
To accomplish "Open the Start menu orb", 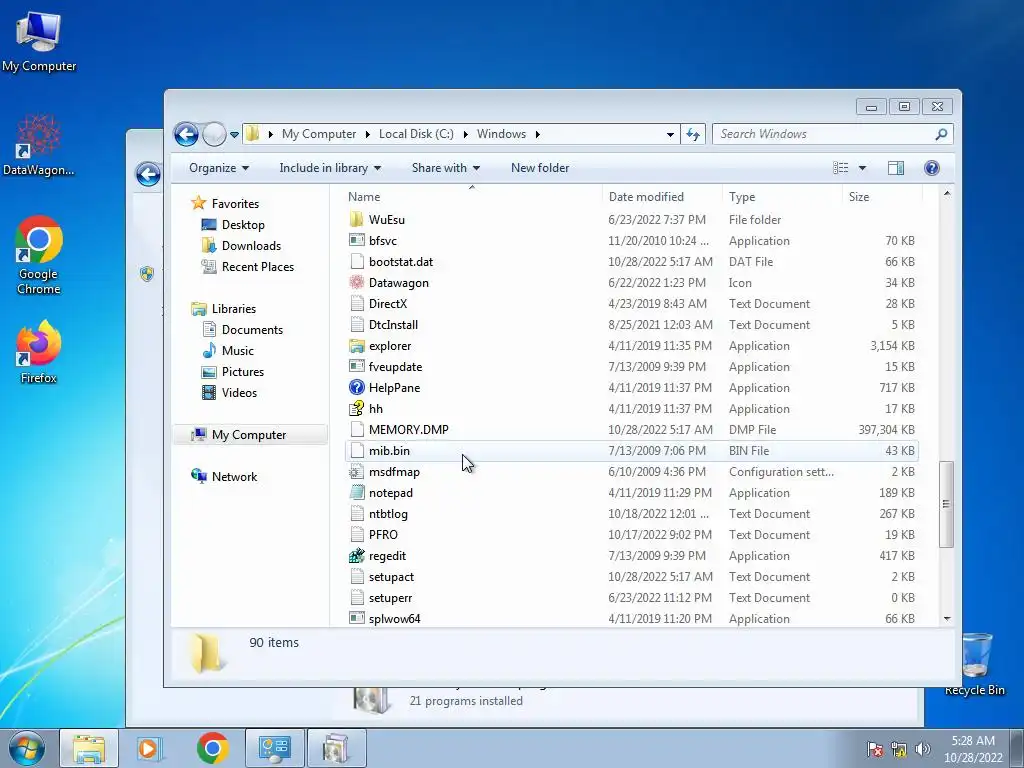I will pos(27,748).
